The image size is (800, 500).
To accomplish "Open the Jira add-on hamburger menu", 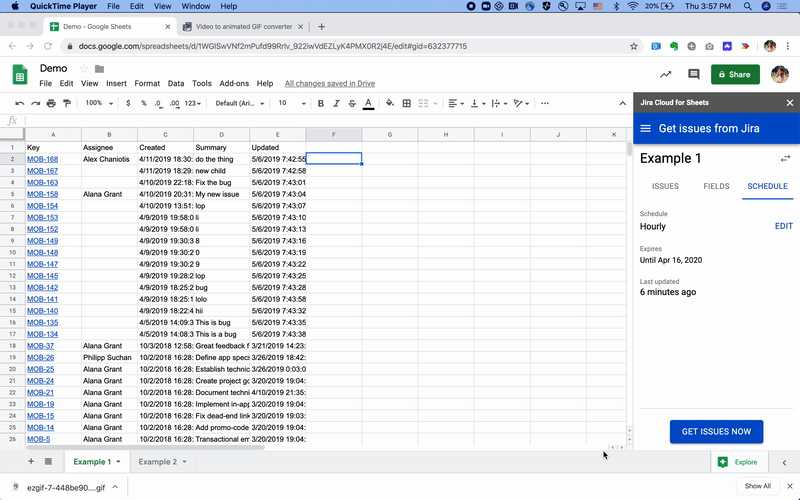I will 645,129.
